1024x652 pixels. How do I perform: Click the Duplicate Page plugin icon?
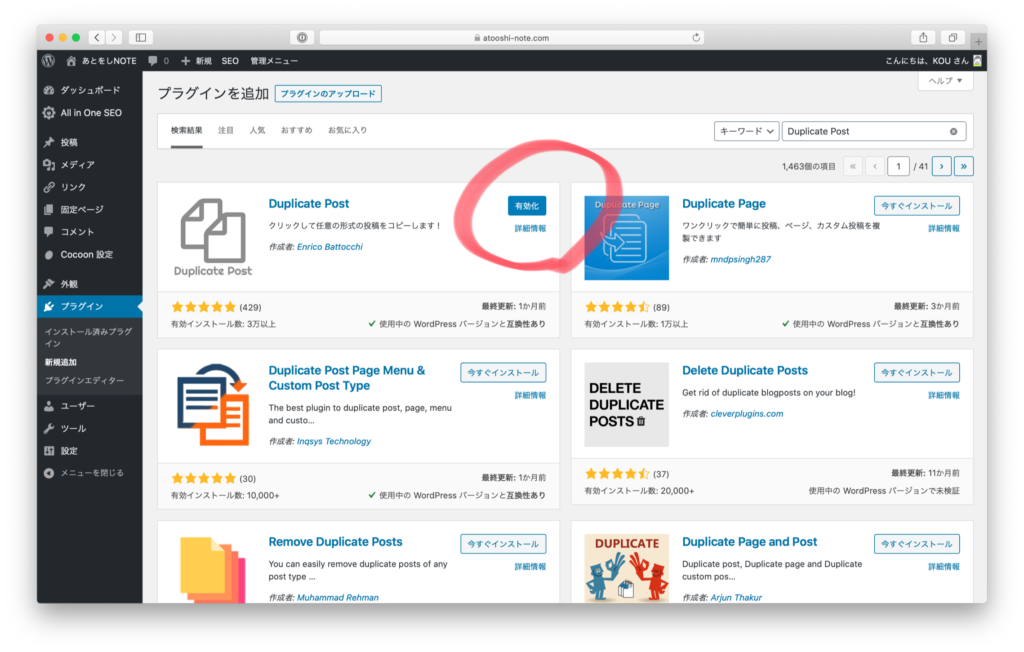[x=626, y=237]
